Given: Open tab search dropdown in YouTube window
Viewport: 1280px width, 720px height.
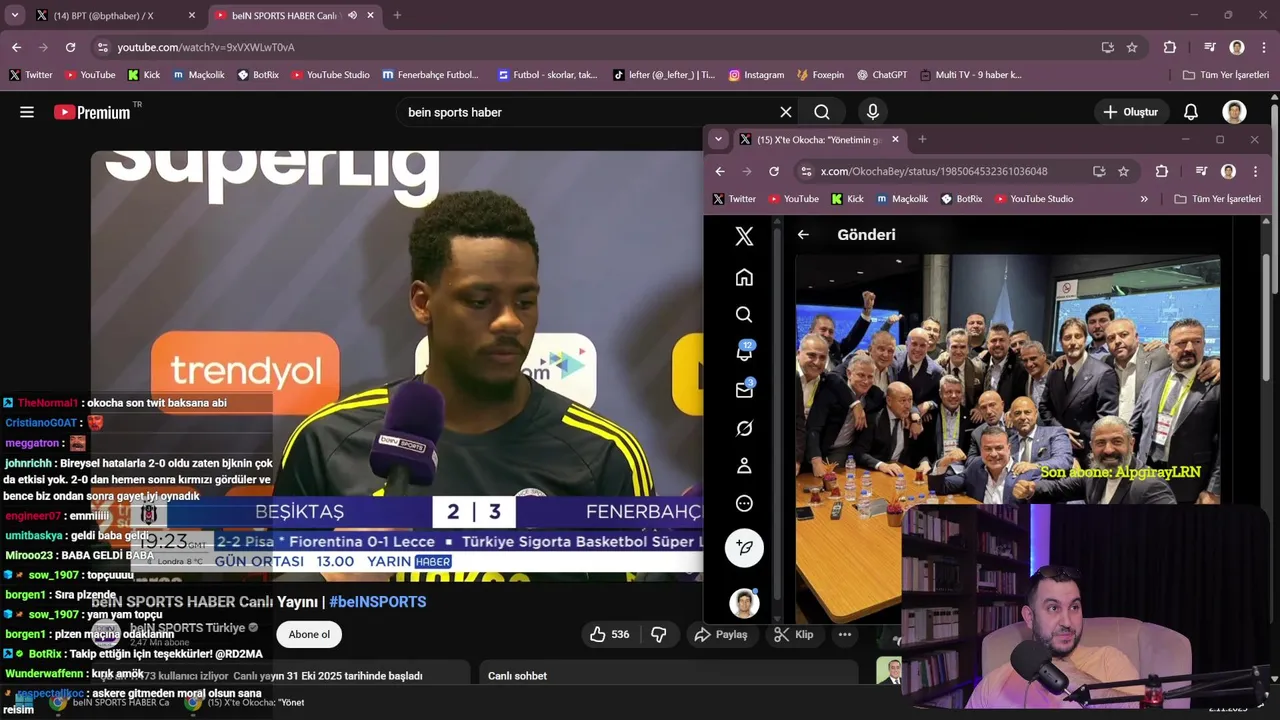Looking at the screenshot, I should [x=14, y=15].
